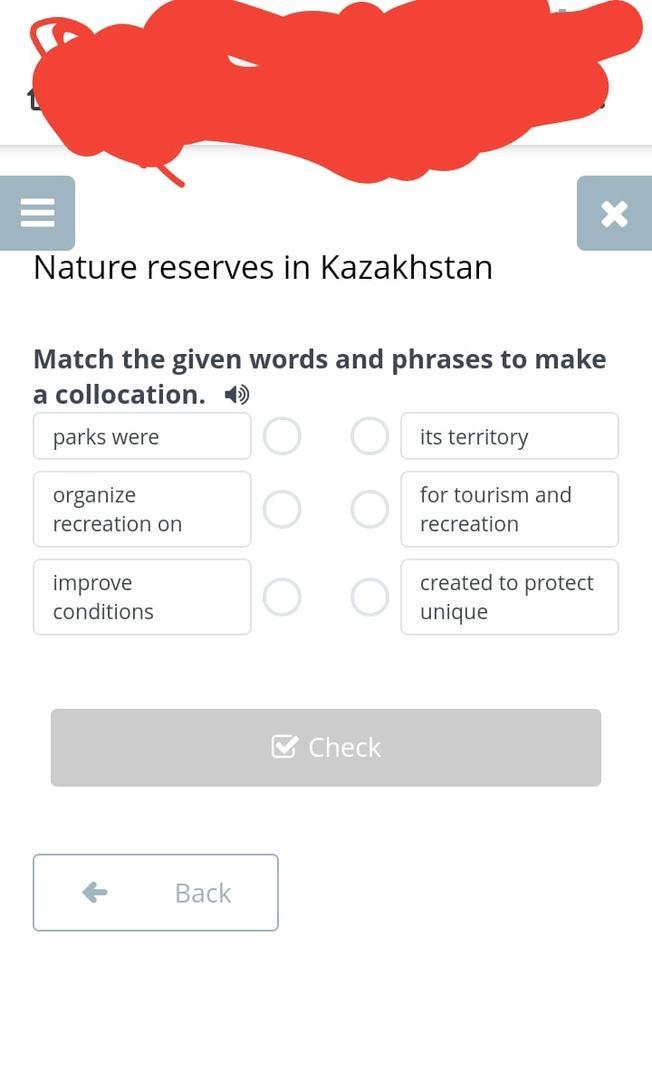This screenshot has height=1080, width=652.
Task: Click the 'improve conditions' phrase box
Action: (x=141, y=597)
